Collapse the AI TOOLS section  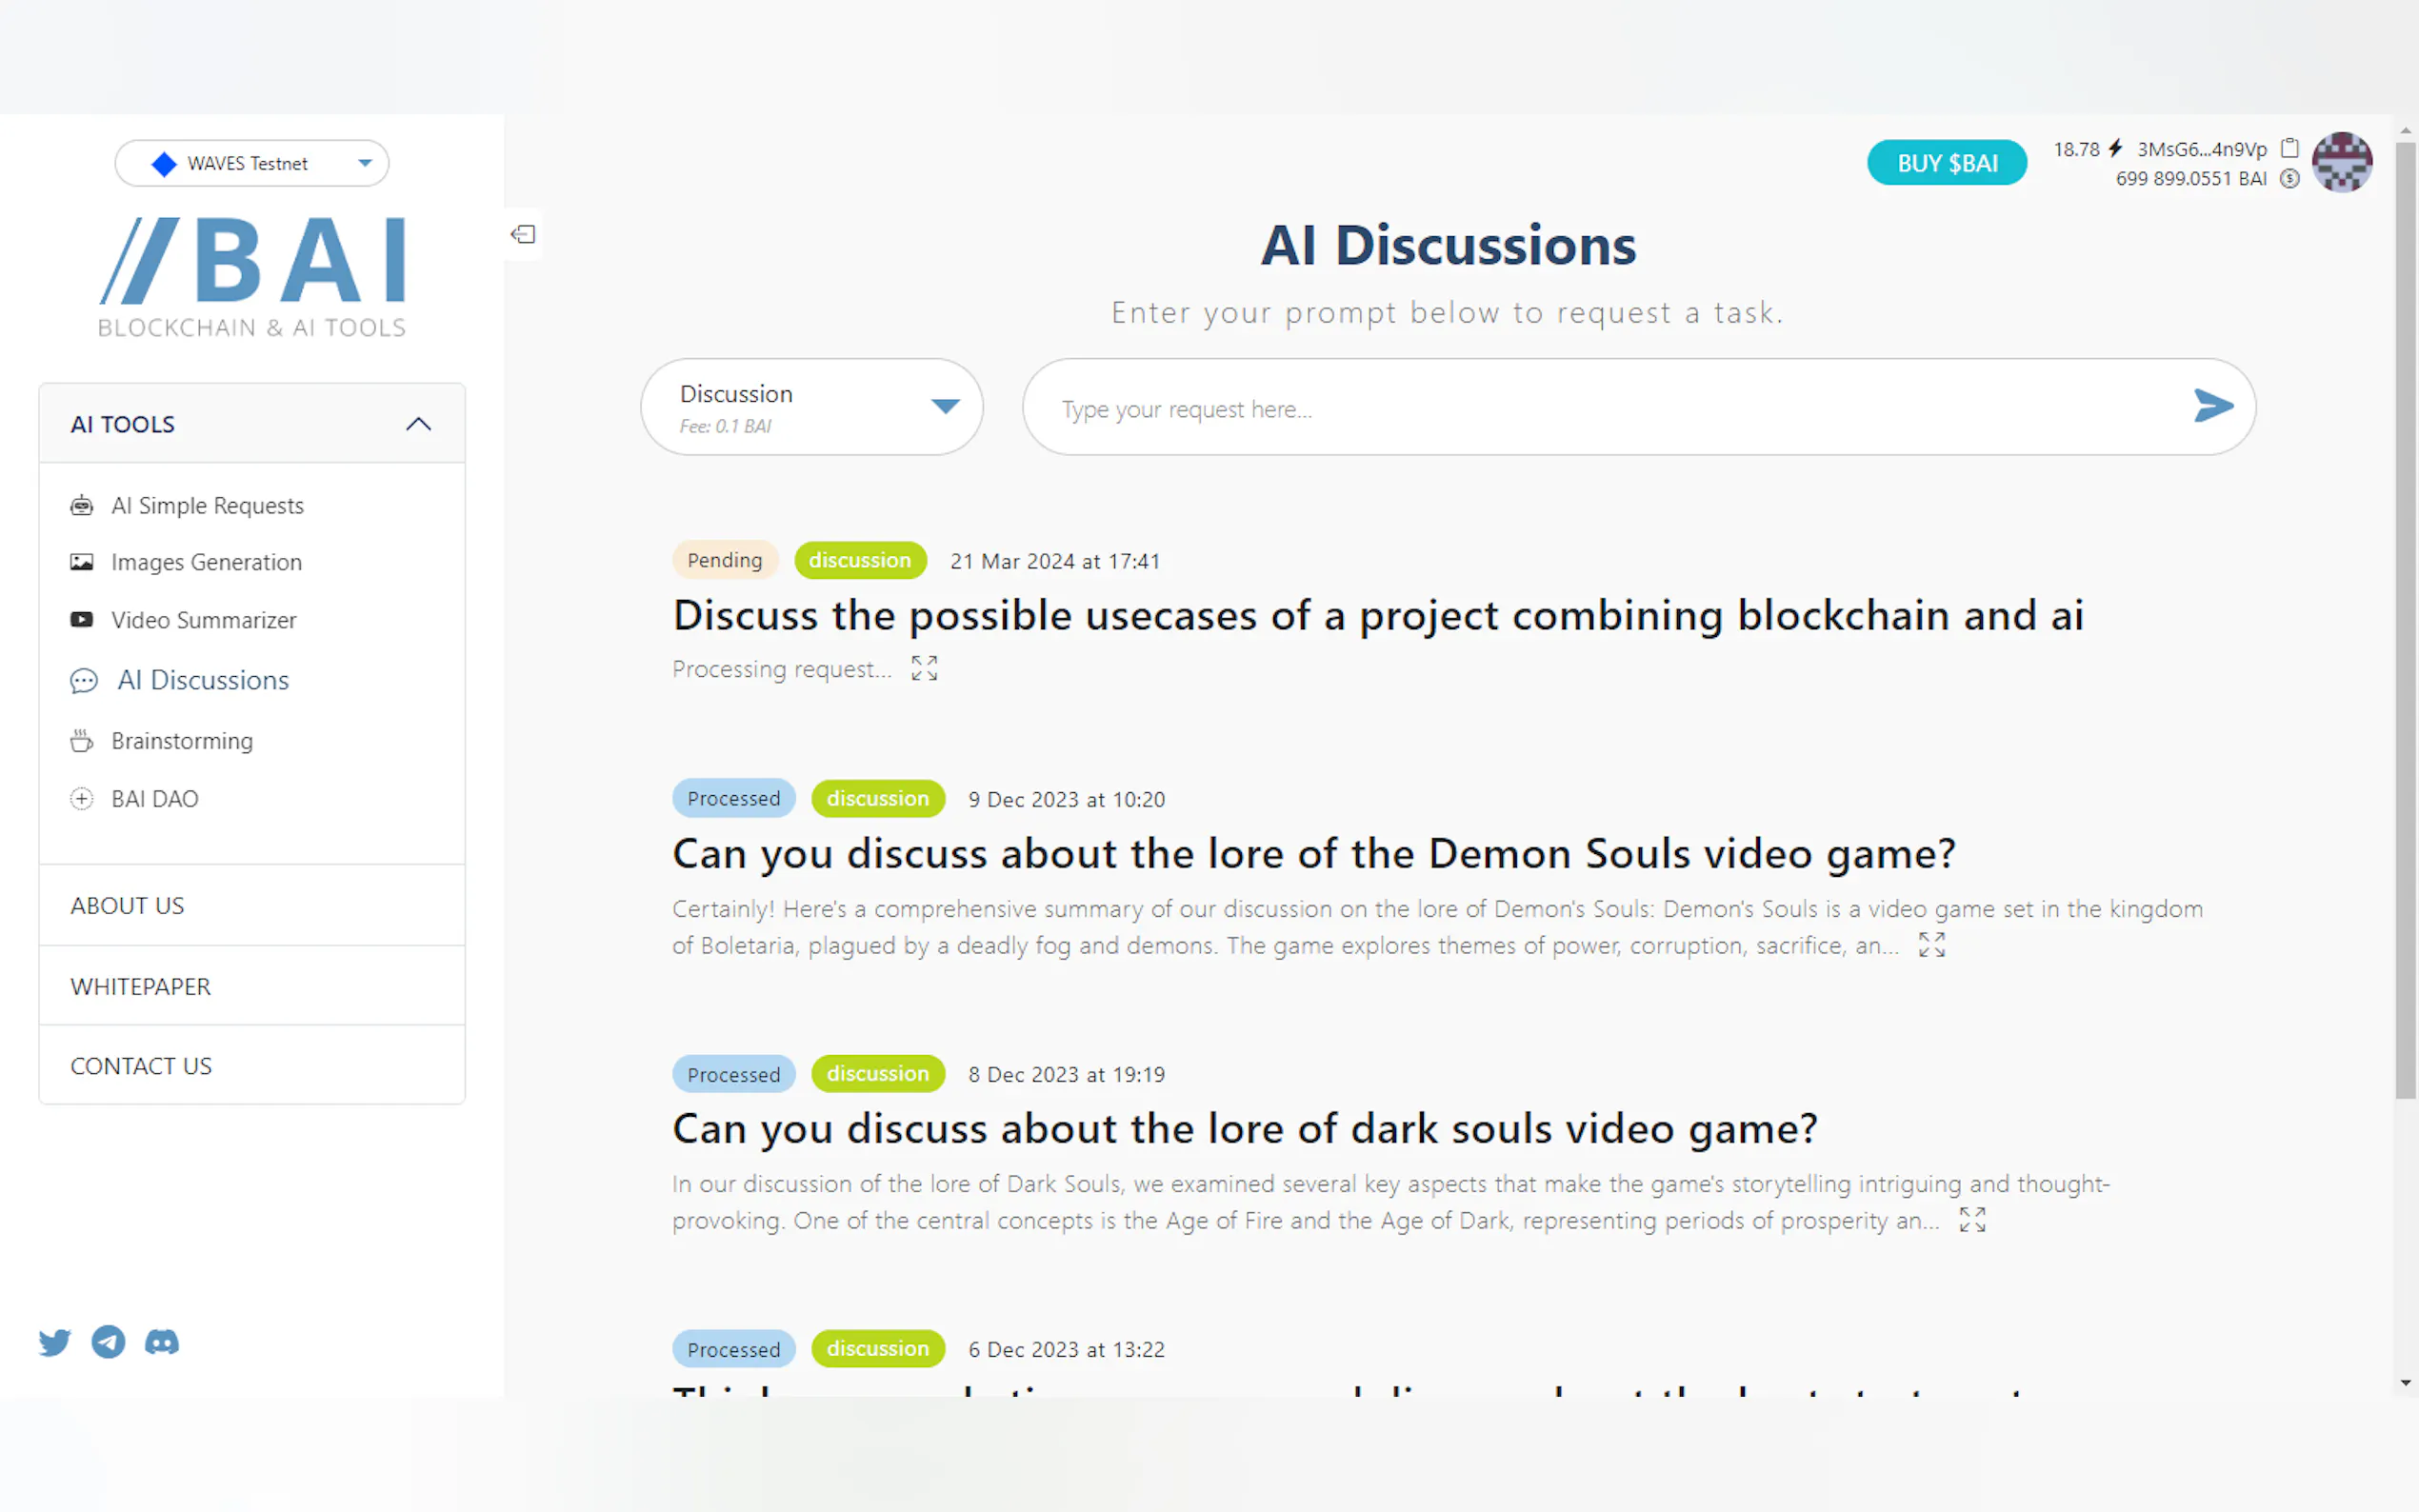[418, 424]
